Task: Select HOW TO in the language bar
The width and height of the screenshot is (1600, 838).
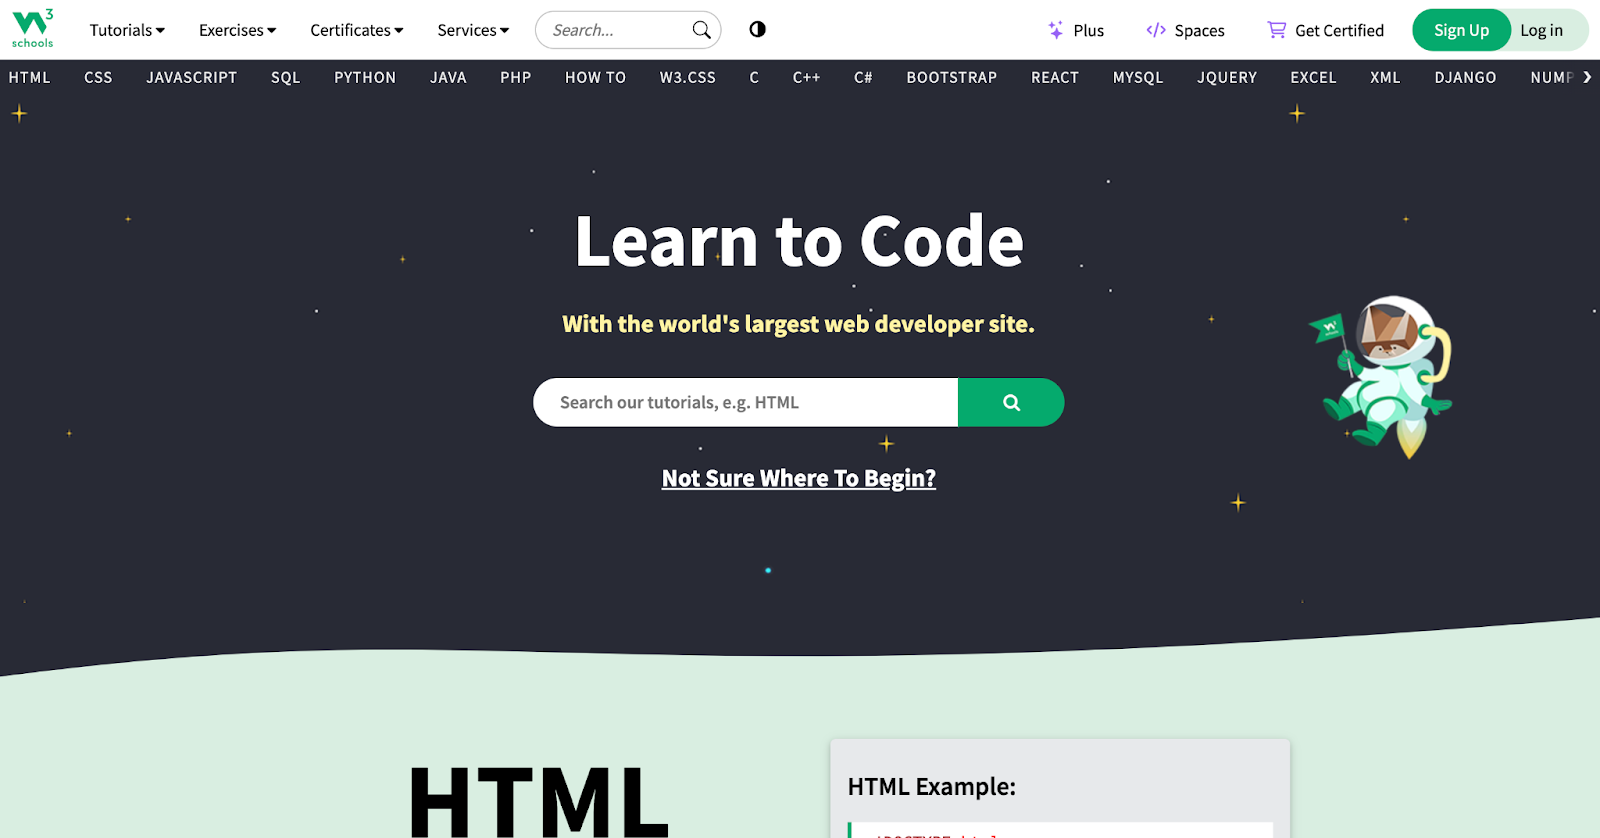Action: (595, 77)
